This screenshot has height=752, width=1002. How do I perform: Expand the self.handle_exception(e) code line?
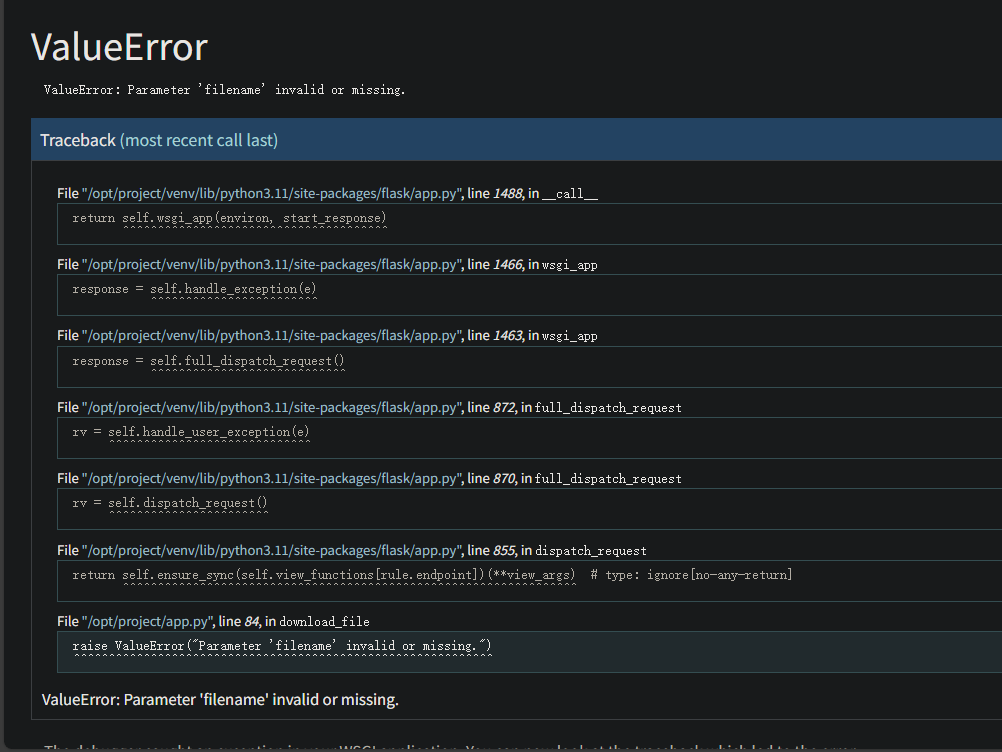(194, 289)
